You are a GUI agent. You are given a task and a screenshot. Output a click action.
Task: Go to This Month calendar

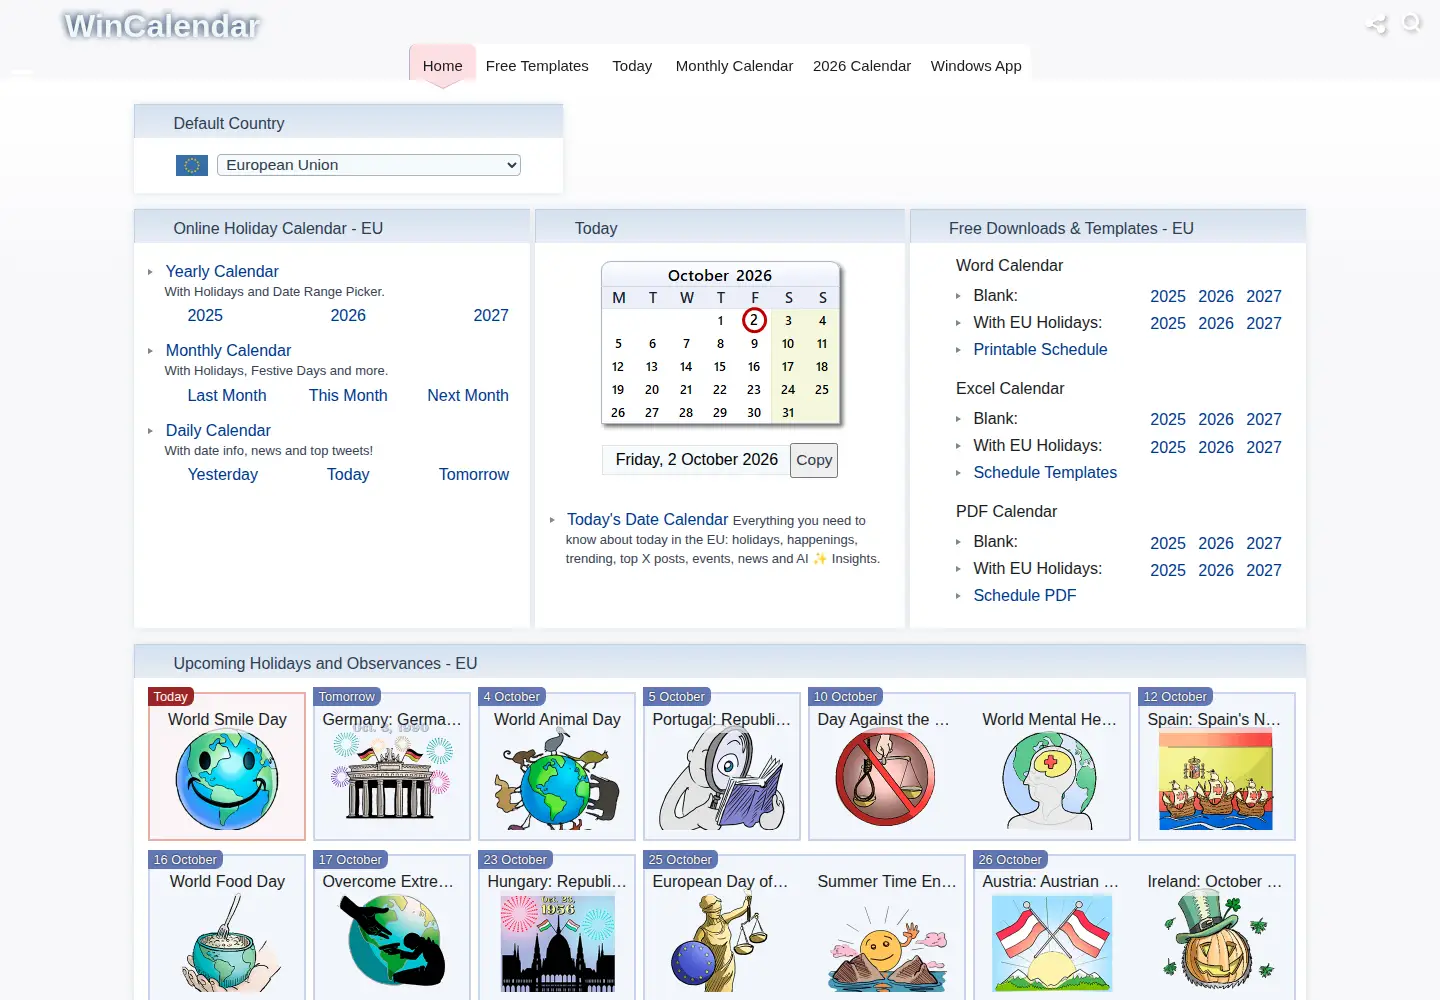348,395
